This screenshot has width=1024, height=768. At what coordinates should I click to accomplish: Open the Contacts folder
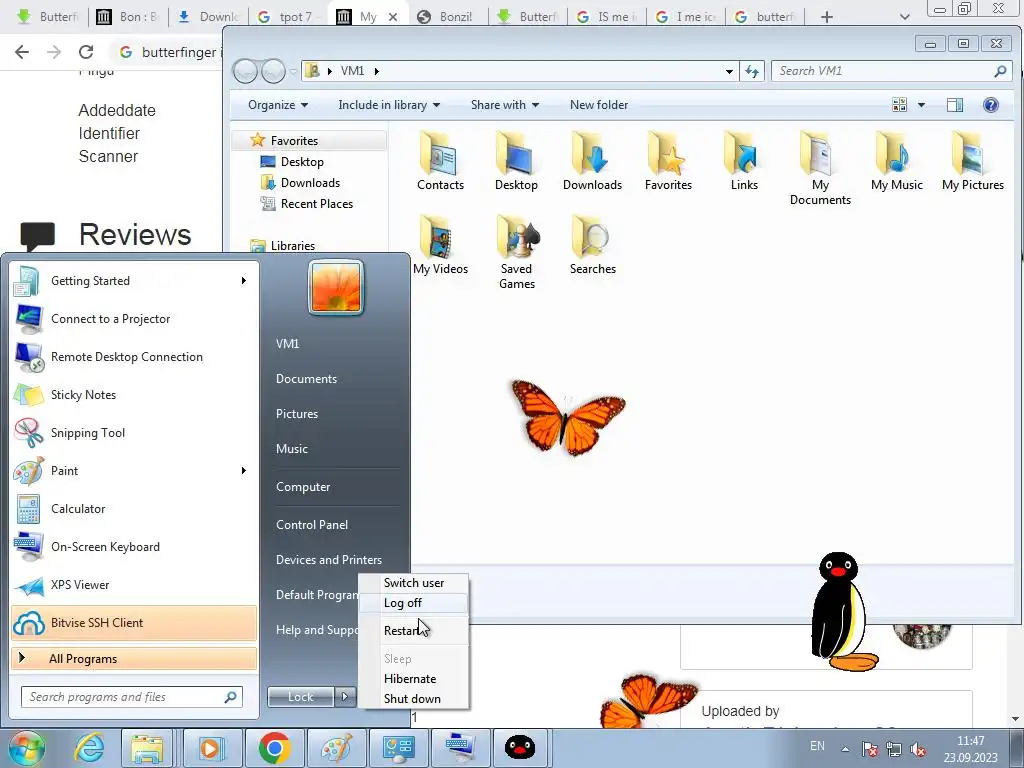(x=440, y=161)
